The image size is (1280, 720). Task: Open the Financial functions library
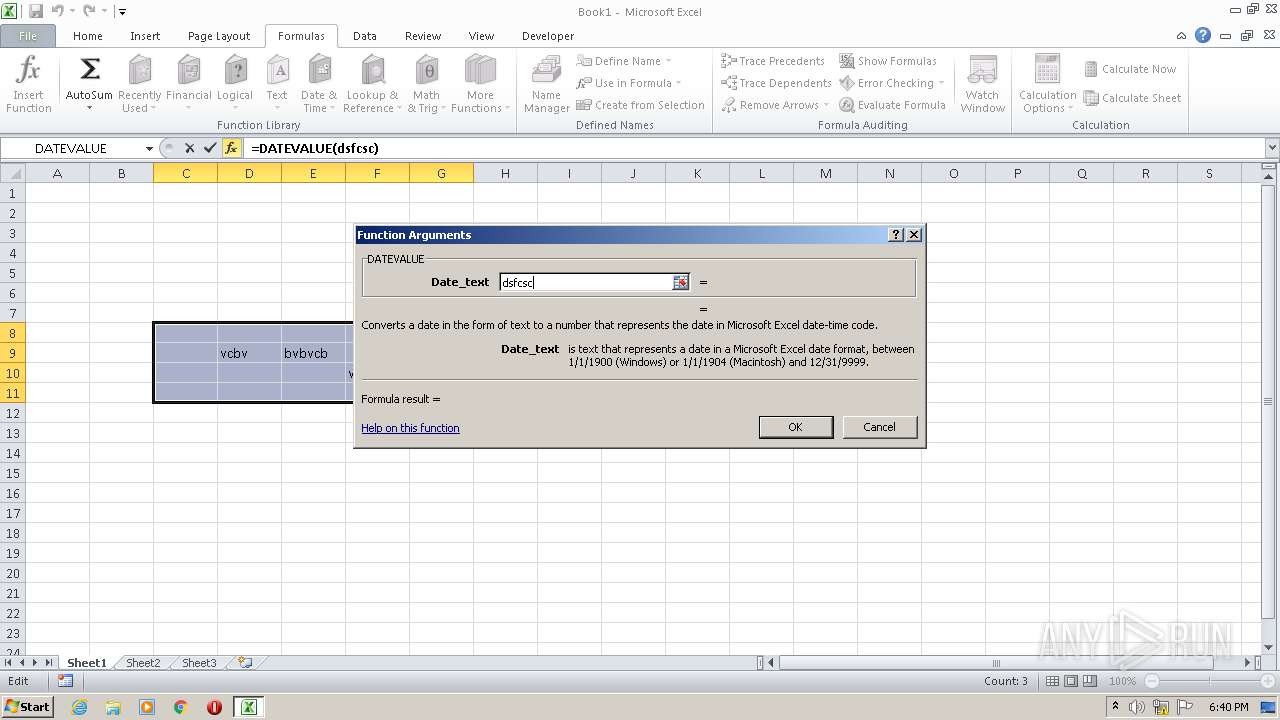188,85
